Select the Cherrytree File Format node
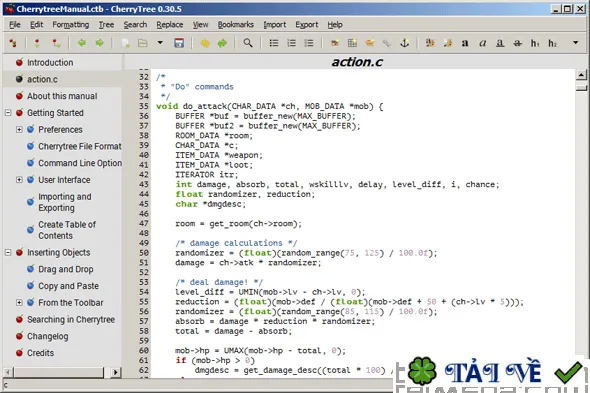Screen dimensions: 590x393 pos(80,146)
